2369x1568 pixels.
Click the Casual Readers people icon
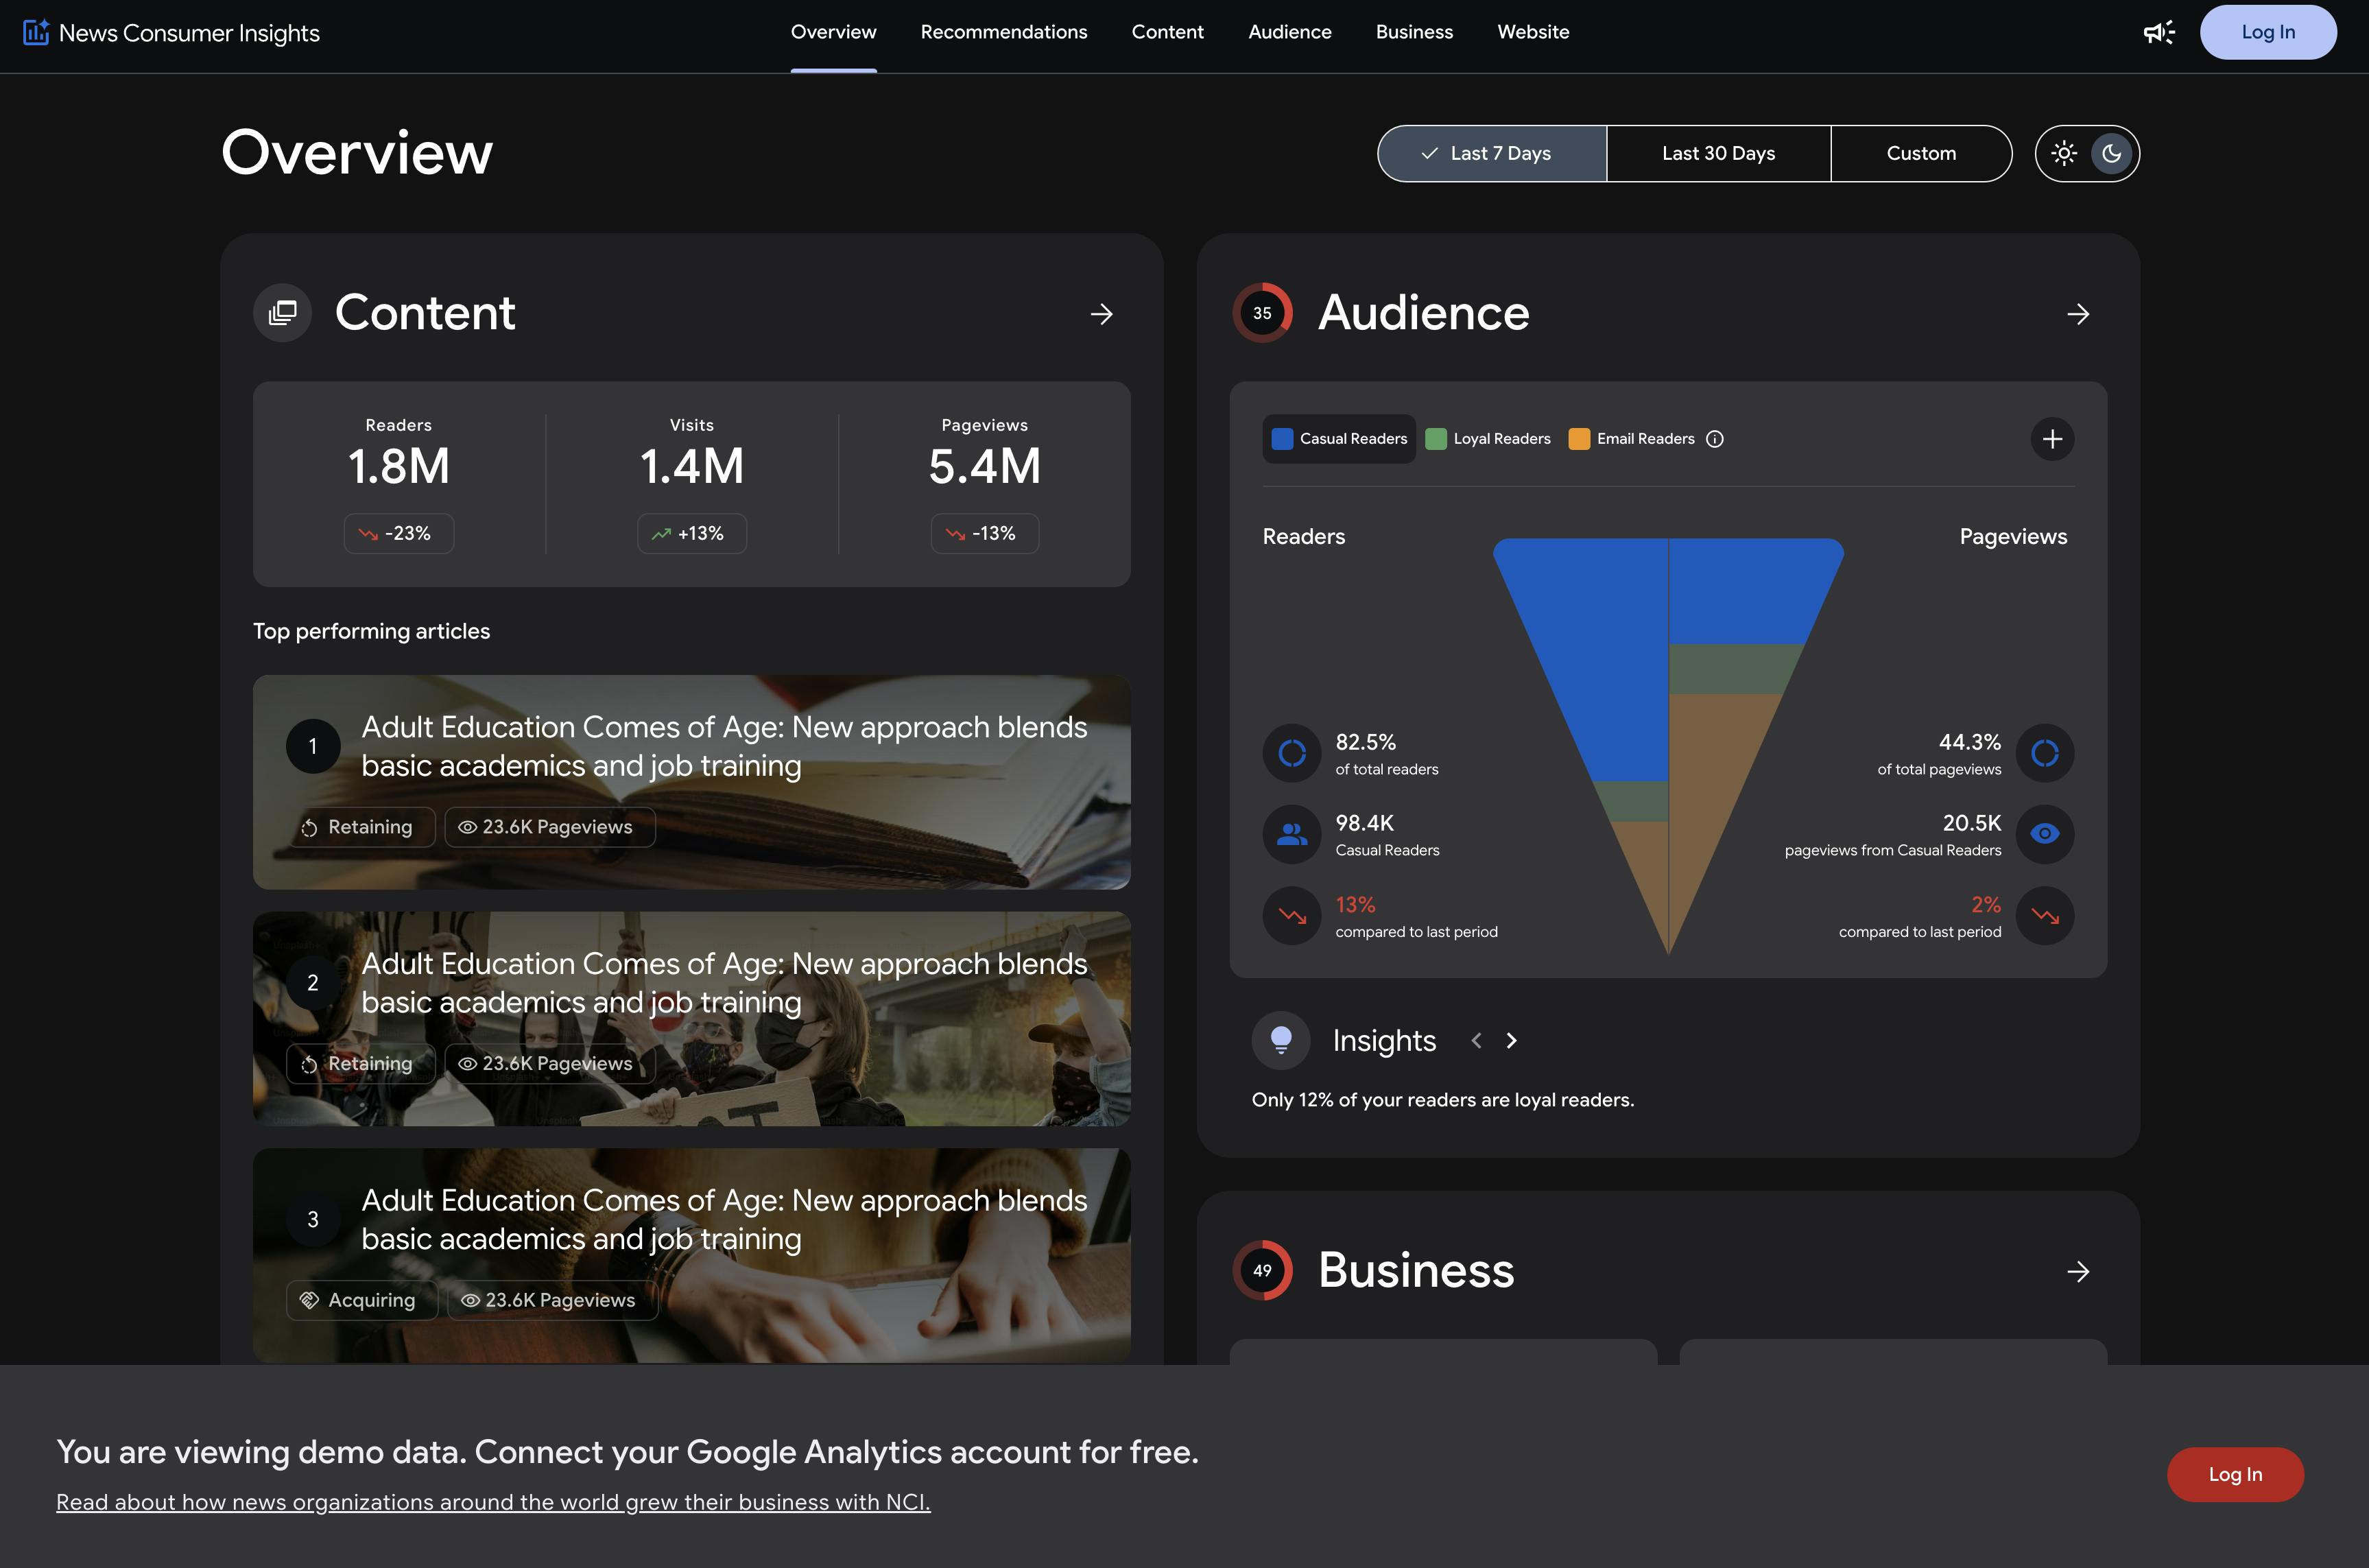point(1292,834)
